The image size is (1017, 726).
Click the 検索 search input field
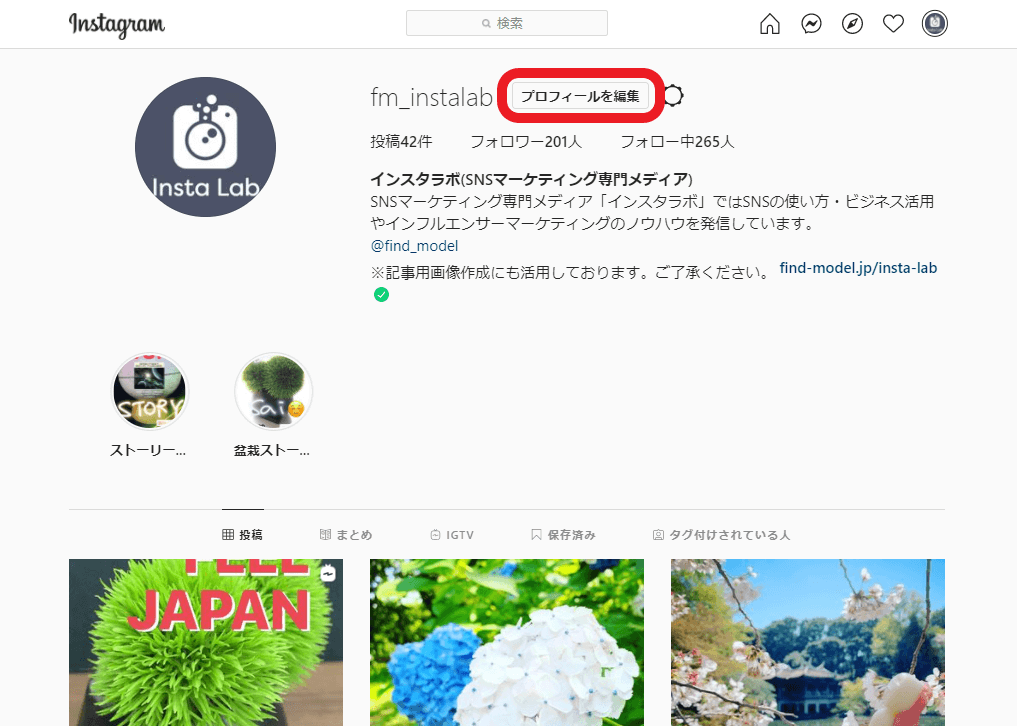pos(507,22)
